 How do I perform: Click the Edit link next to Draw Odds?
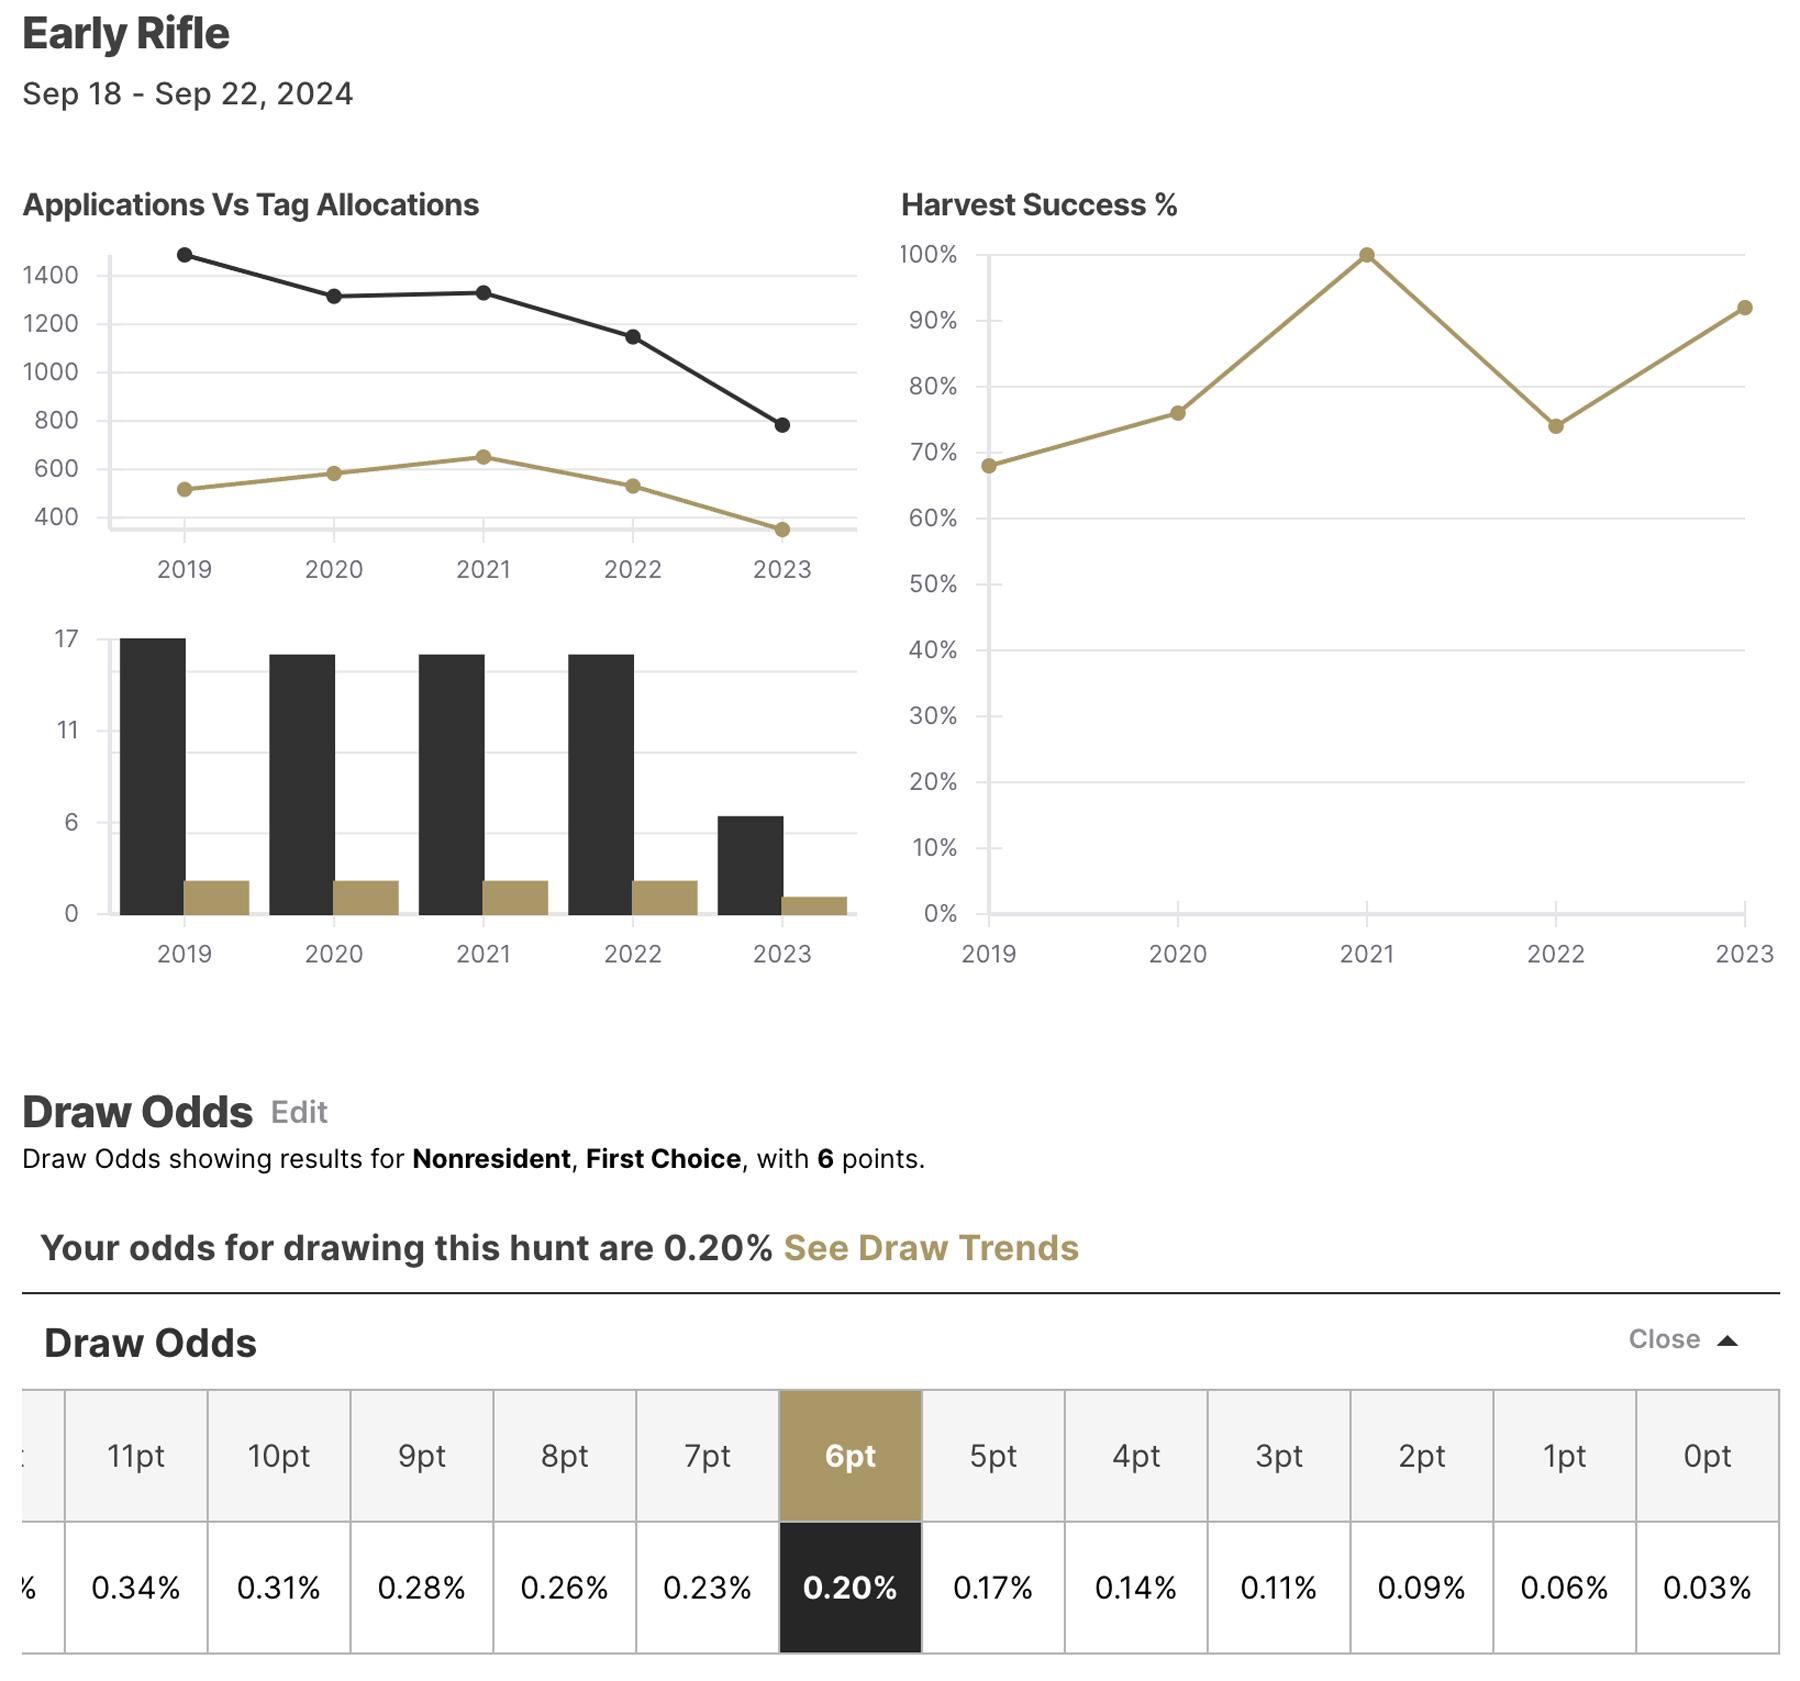point(299,1112)
